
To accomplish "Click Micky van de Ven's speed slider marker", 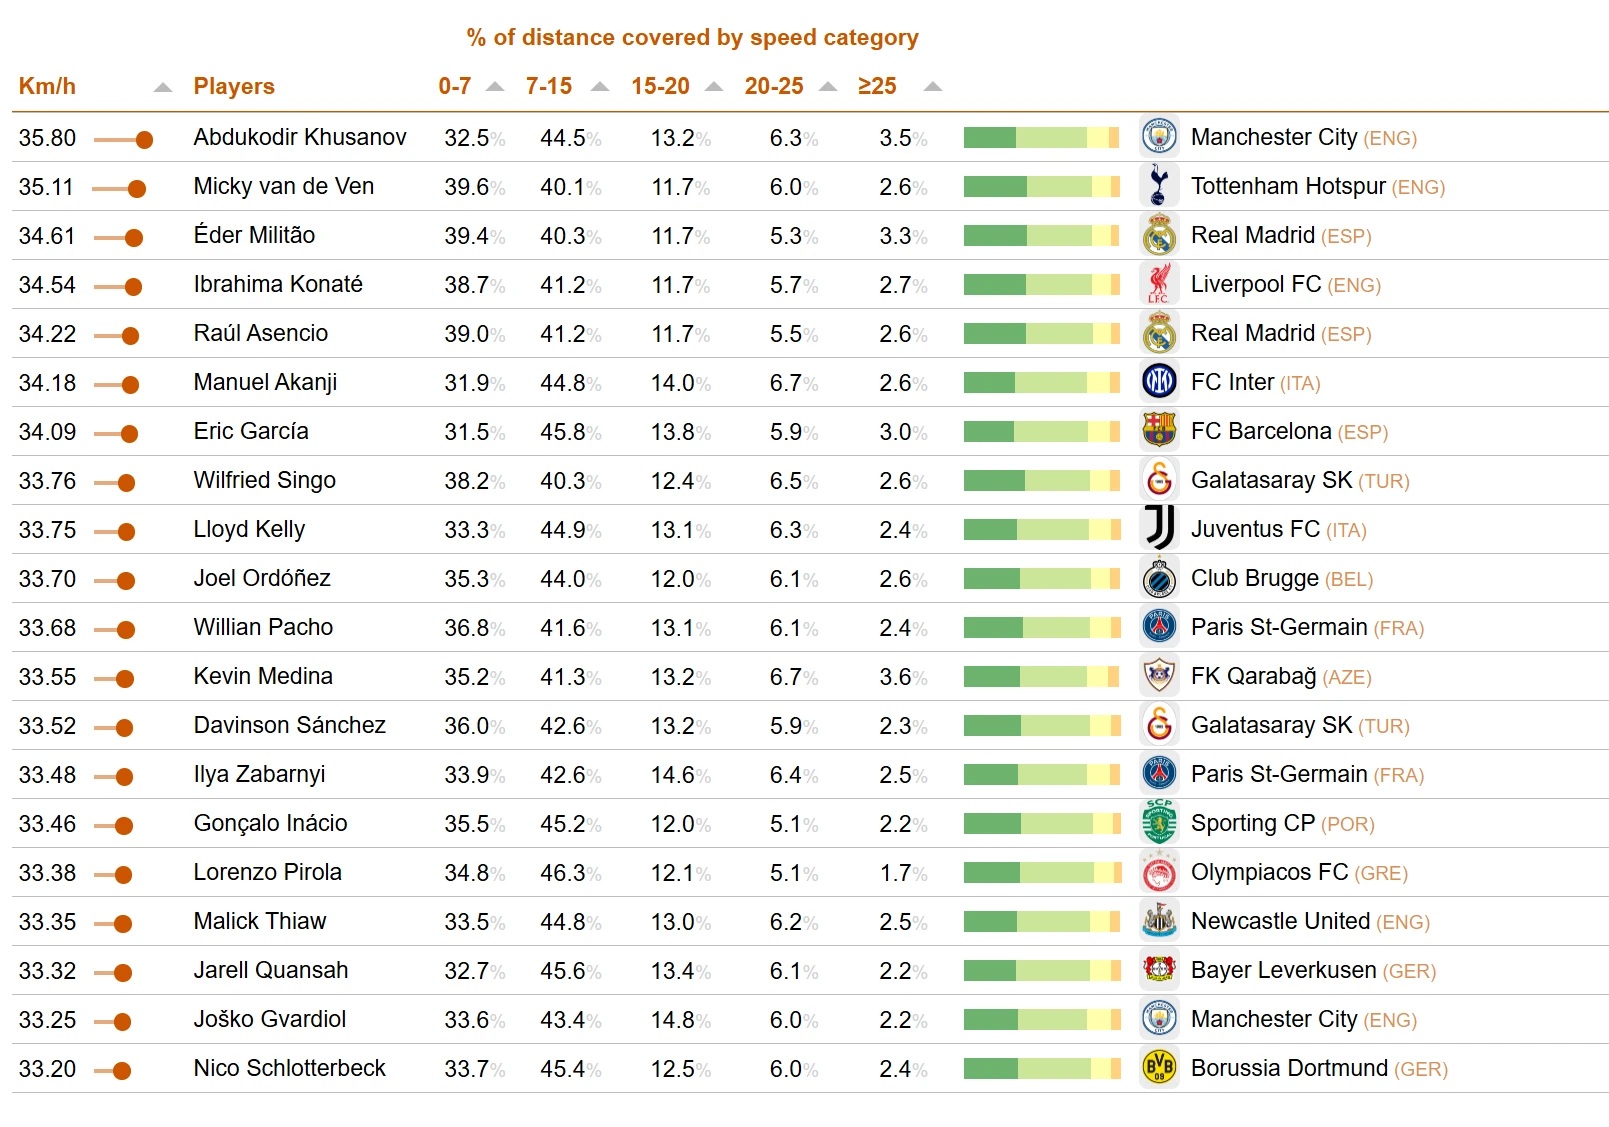I will coord(137,188).
